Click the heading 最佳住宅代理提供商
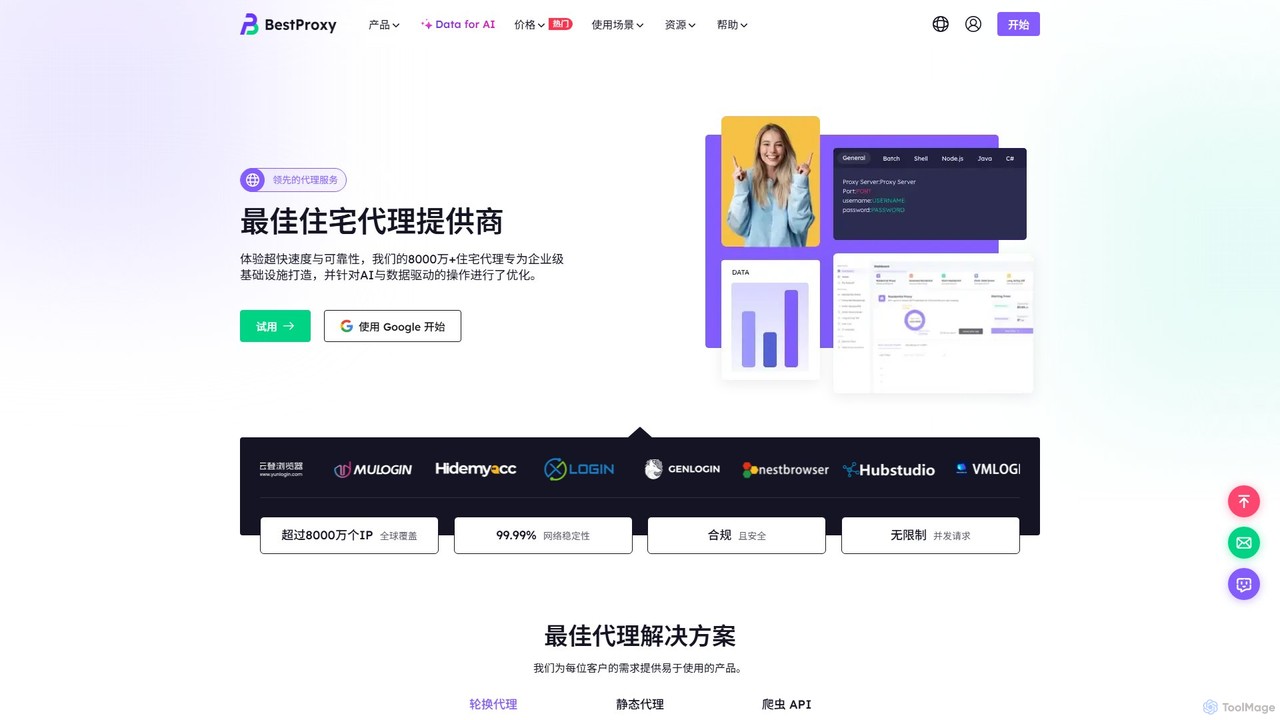 point(372,221)
